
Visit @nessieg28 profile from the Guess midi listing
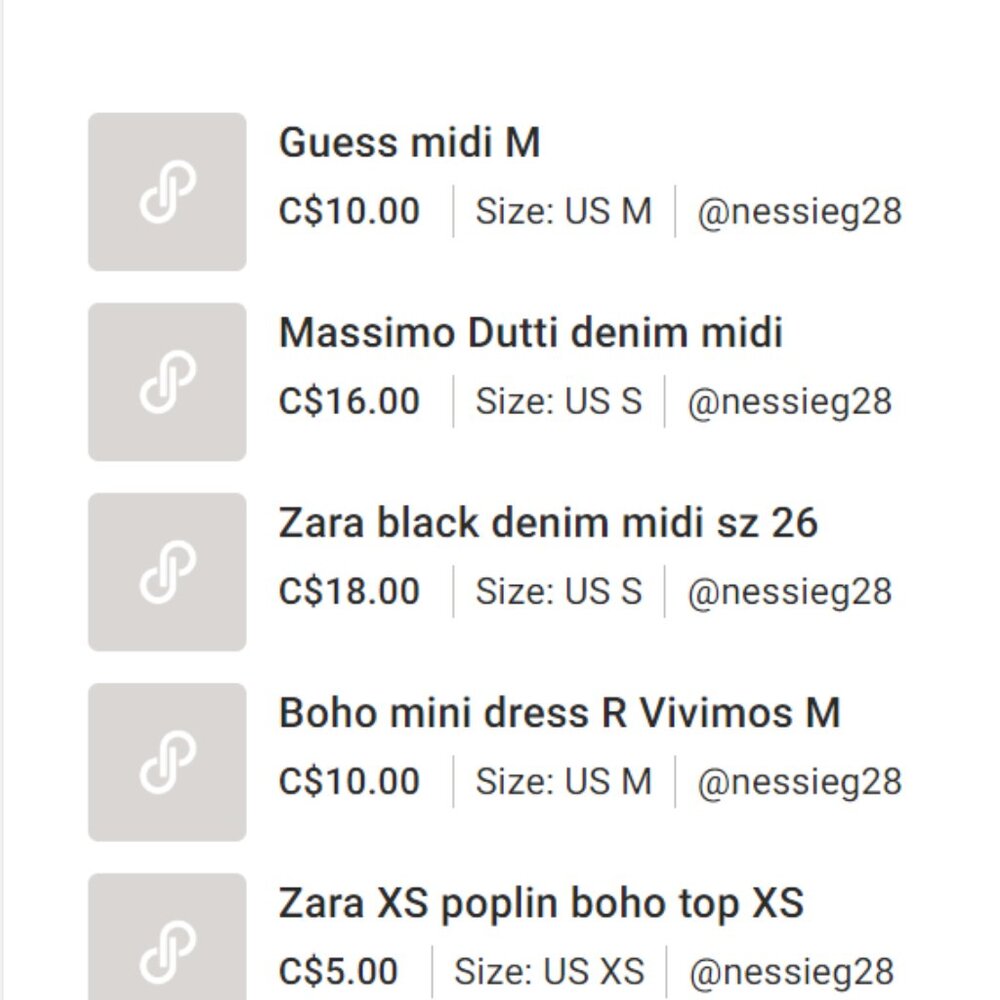pos(797,212)
